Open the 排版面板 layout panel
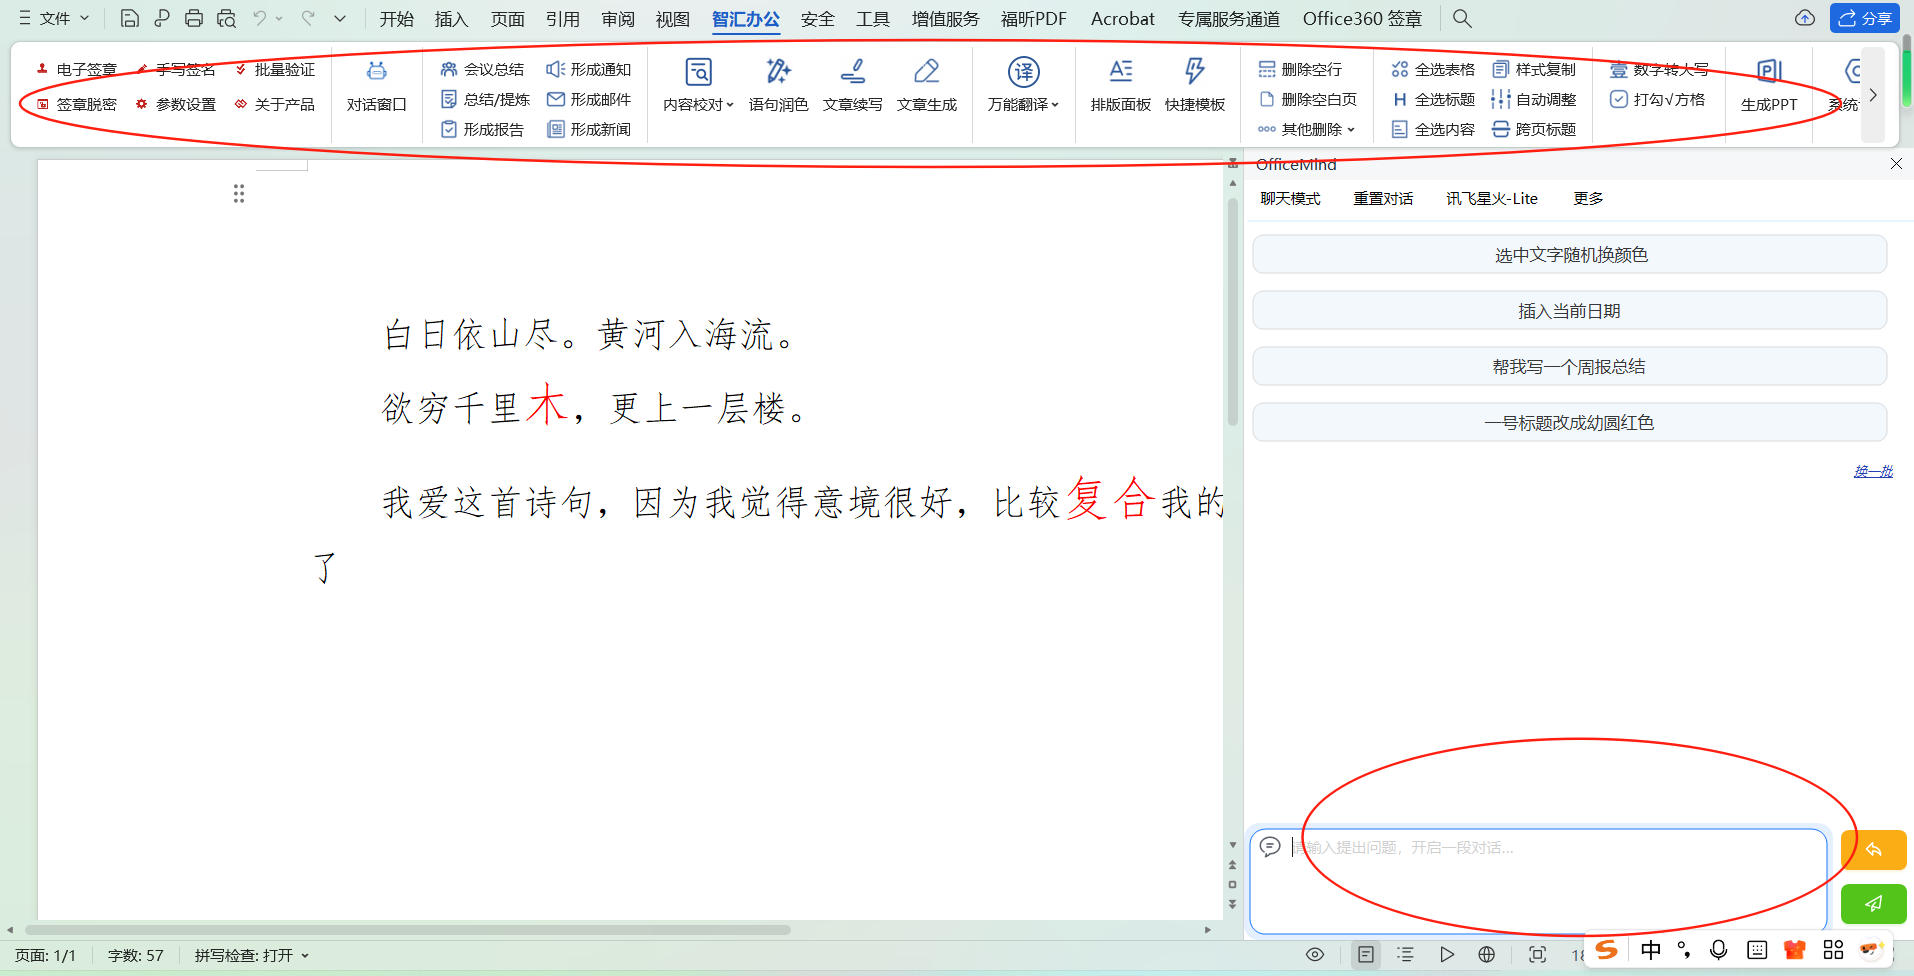This screenshot has height=976, width=1914. coord(1120,72)
